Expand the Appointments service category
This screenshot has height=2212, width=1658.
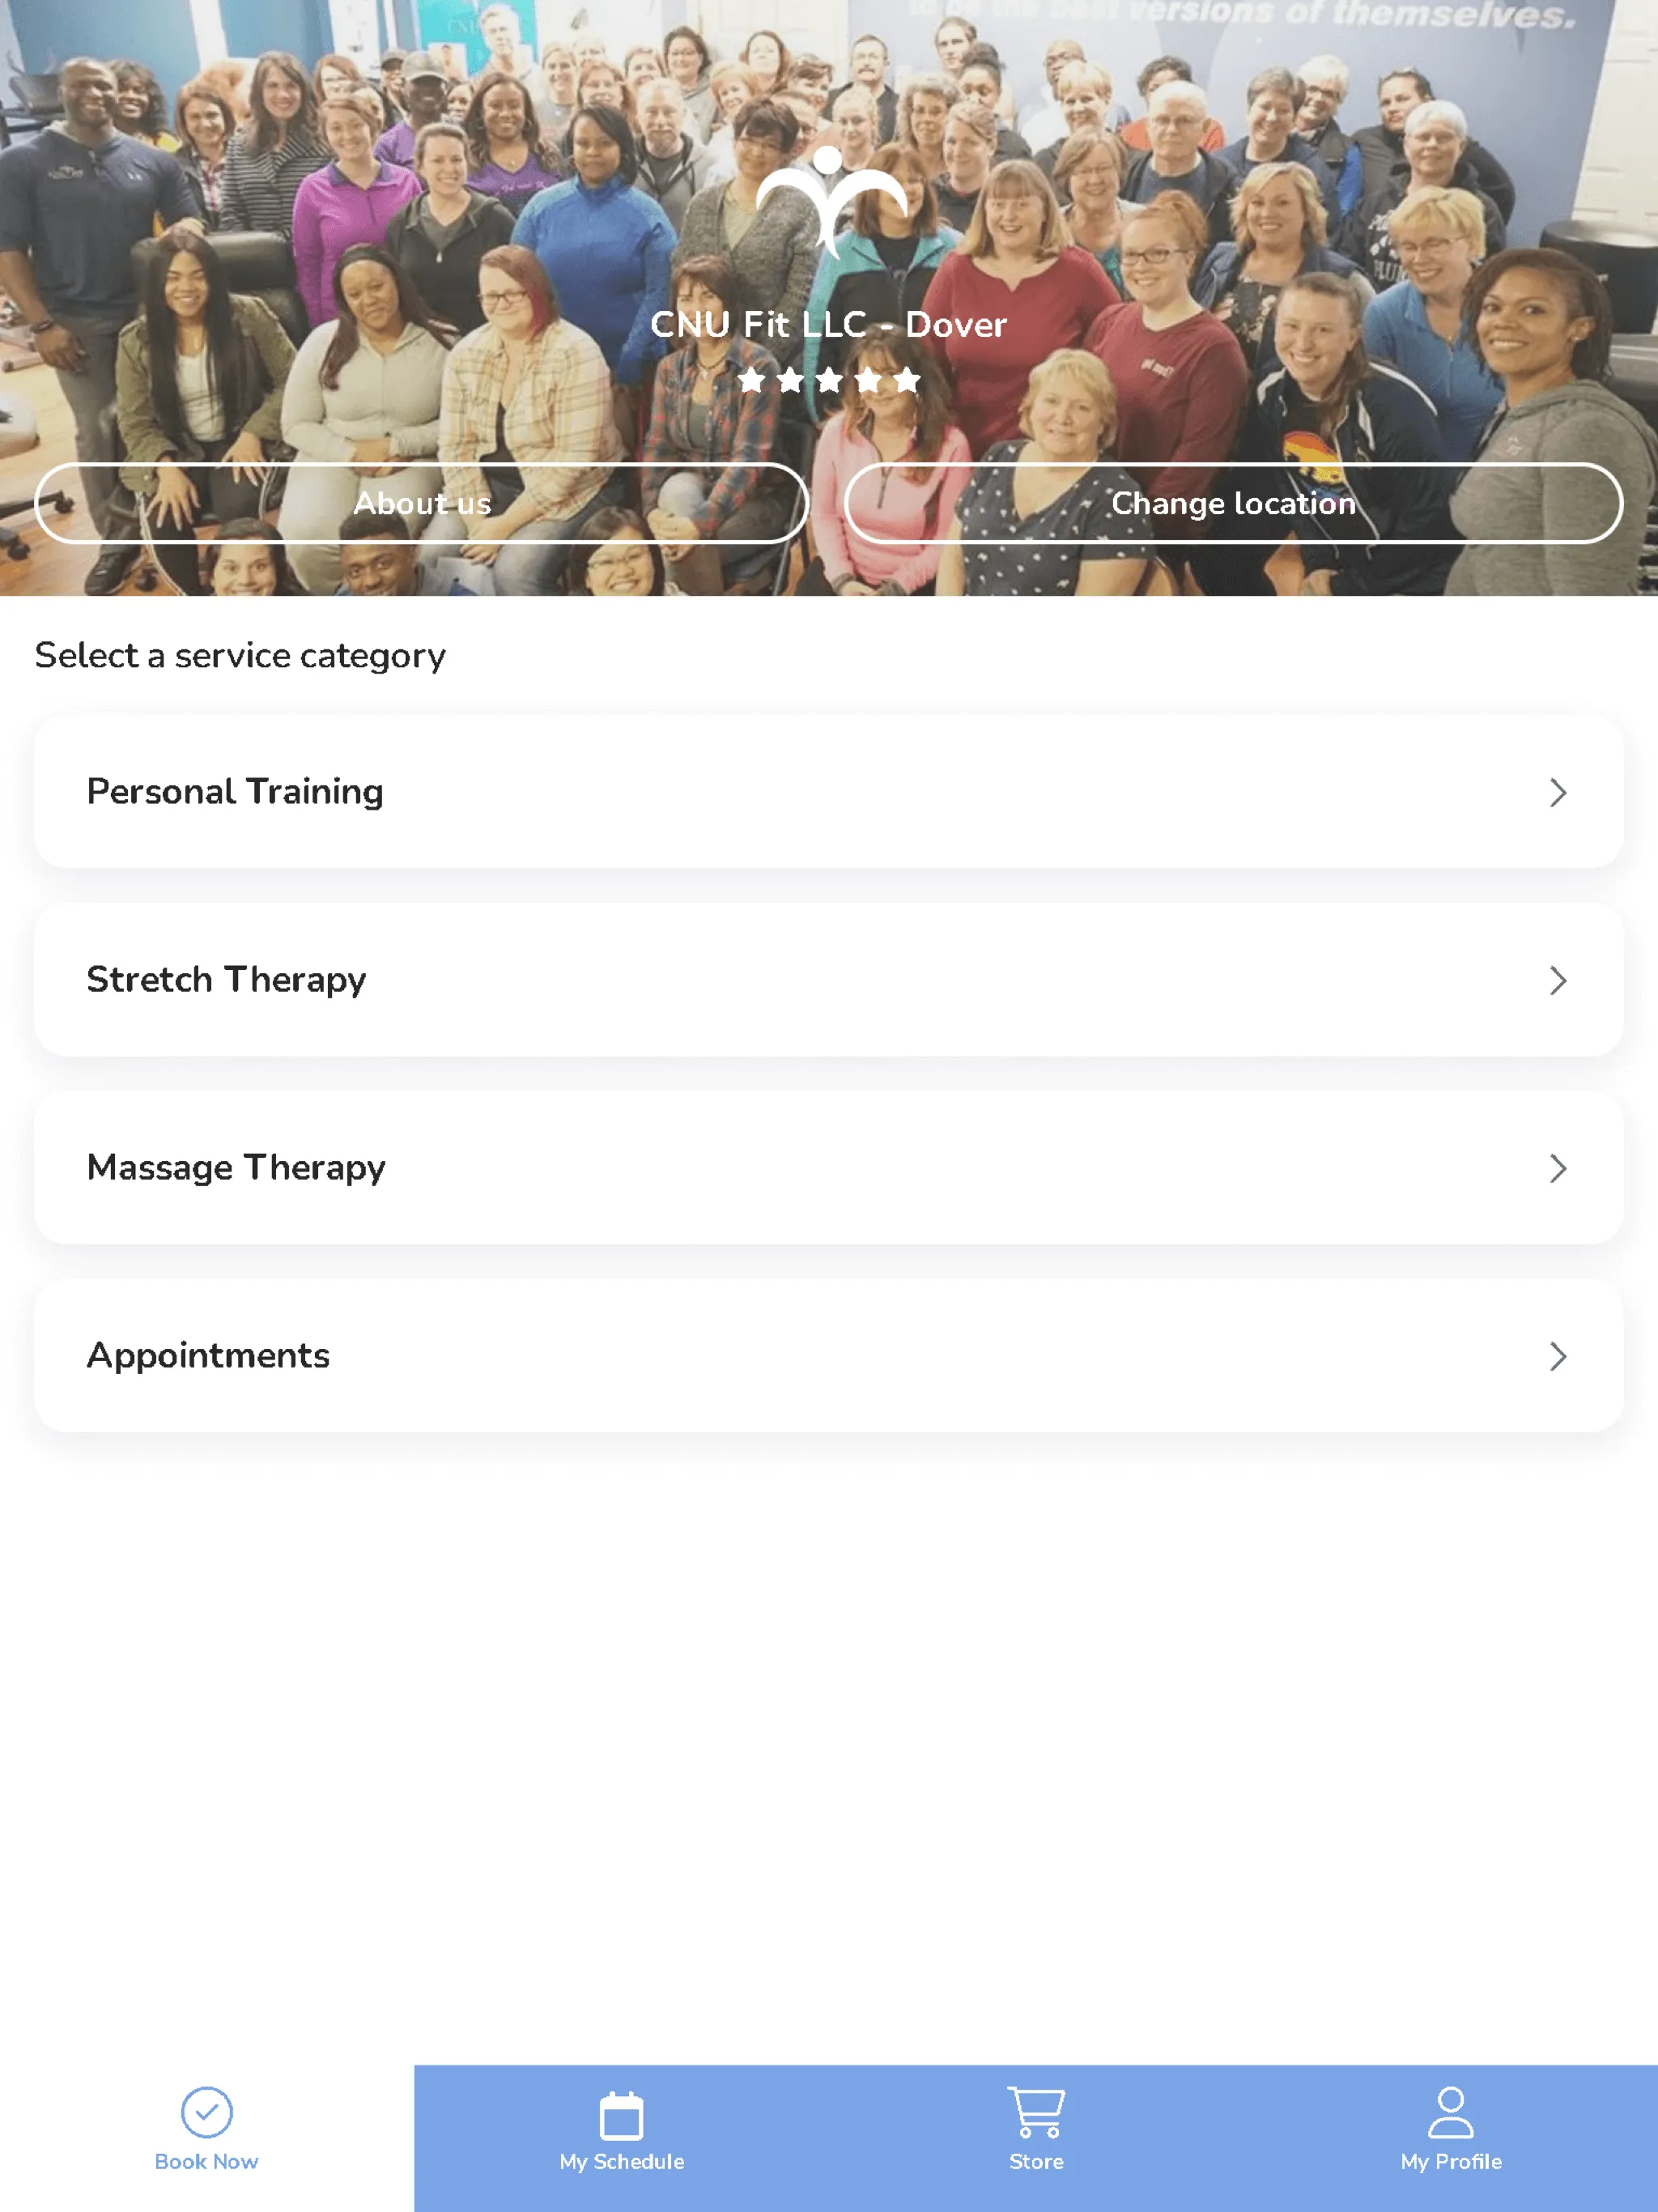coord(829,1355)
